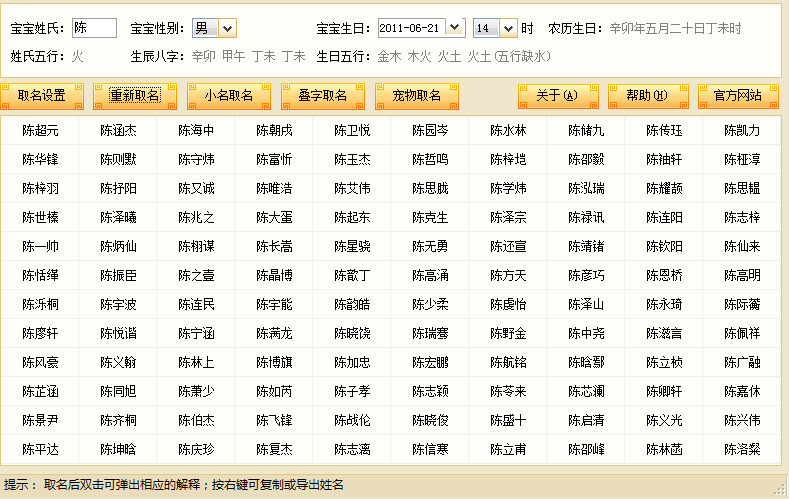Click the 小名取名 button

click(x=229, y=96)
